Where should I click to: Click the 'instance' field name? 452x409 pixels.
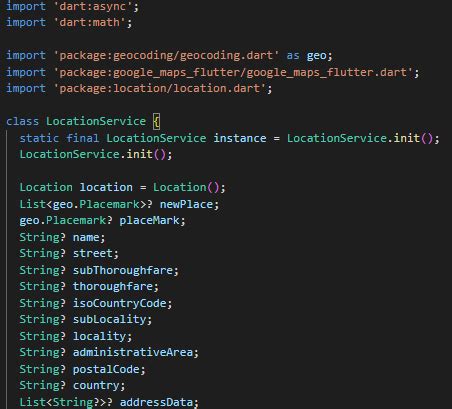[x=240, y=138]
